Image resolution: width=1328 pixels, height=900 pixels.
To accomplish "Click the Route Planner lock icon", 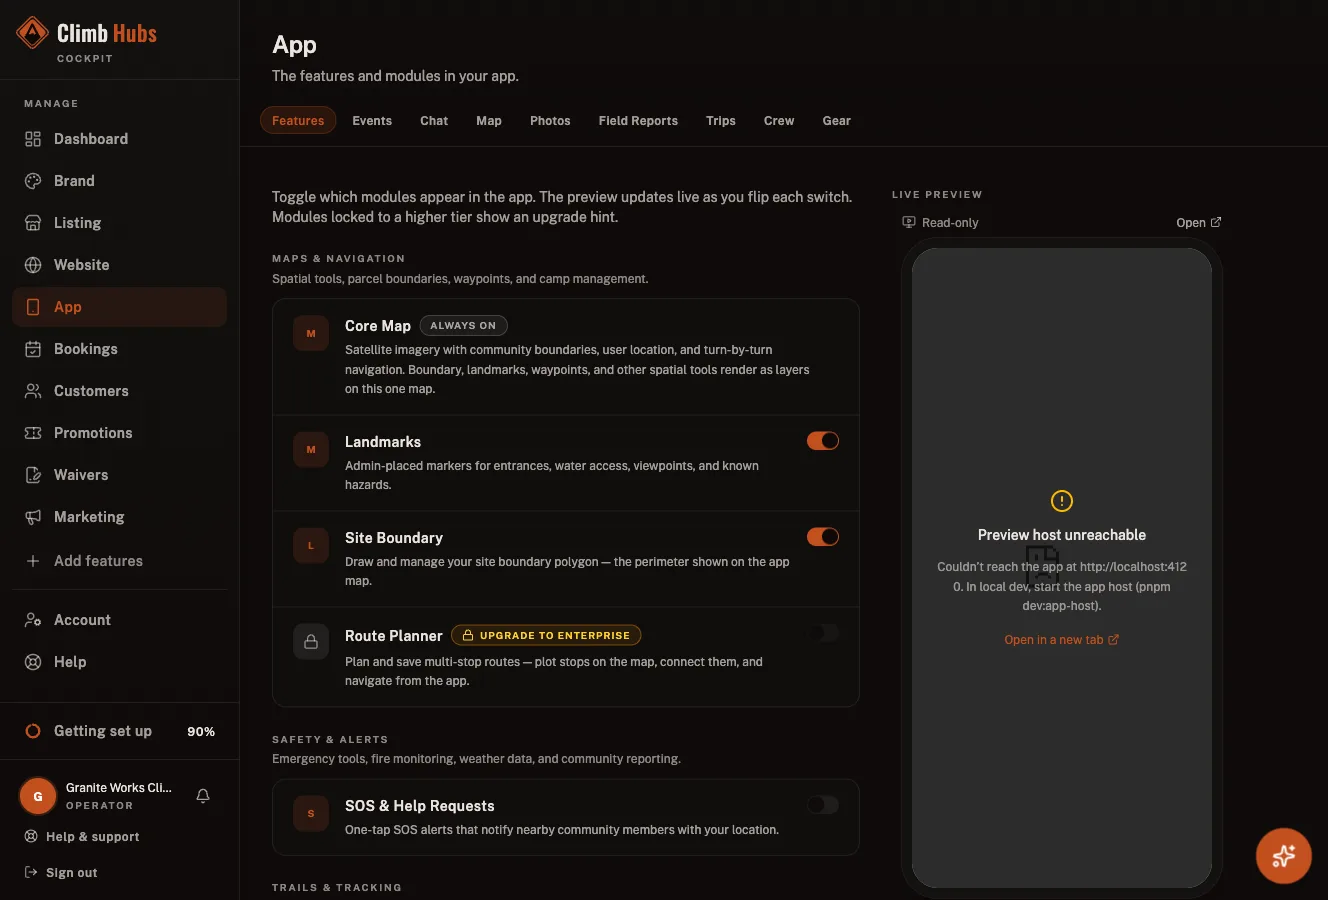I will pyautogui.click(x=311, y=641).
